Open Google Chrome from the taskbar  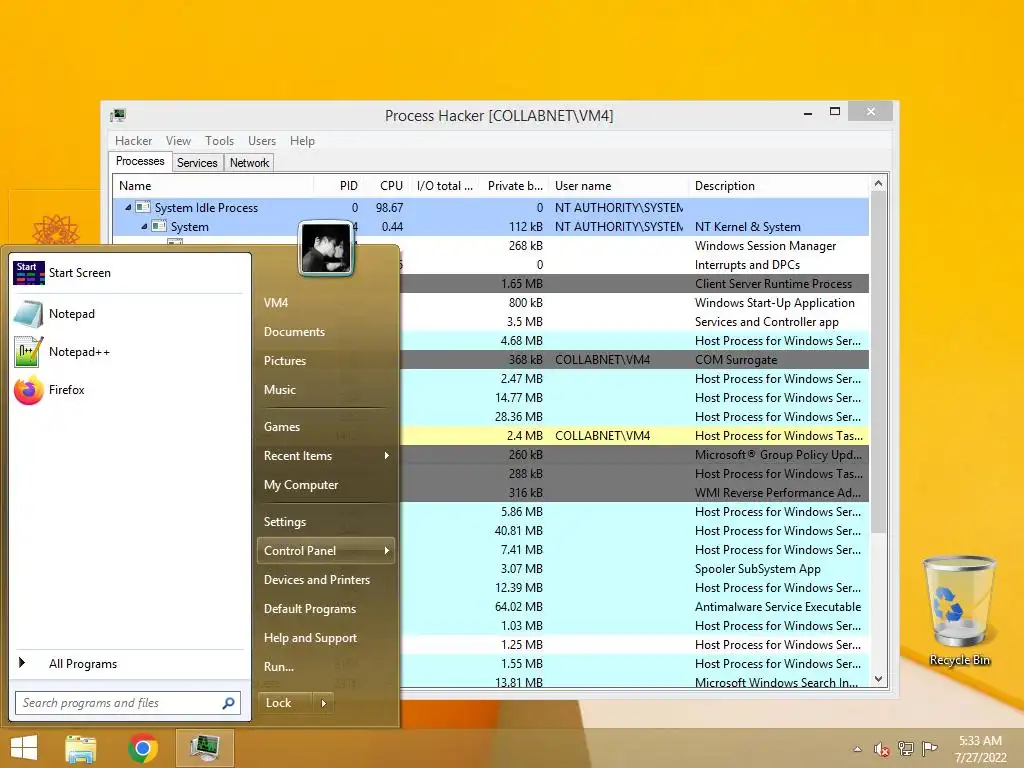click(x=143, y=748)
